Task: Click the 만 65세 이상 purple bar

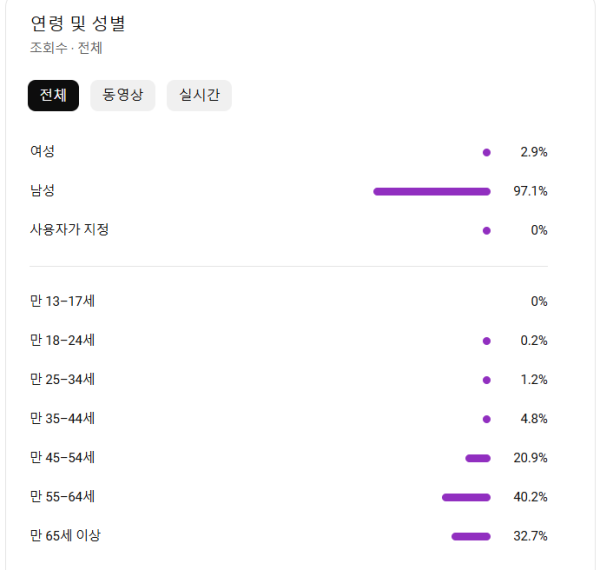Action: (x=471, y=536)
